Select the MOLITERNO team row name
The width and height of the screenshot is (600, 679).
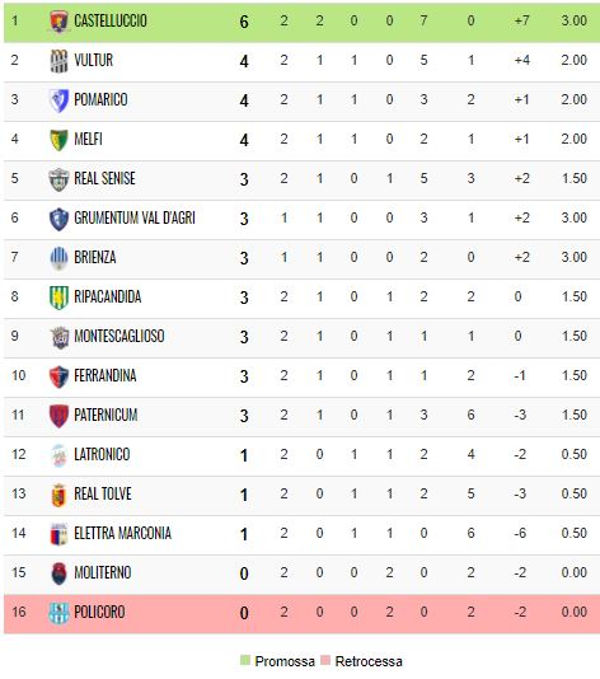pyautogui.click(x=103, y=572)
